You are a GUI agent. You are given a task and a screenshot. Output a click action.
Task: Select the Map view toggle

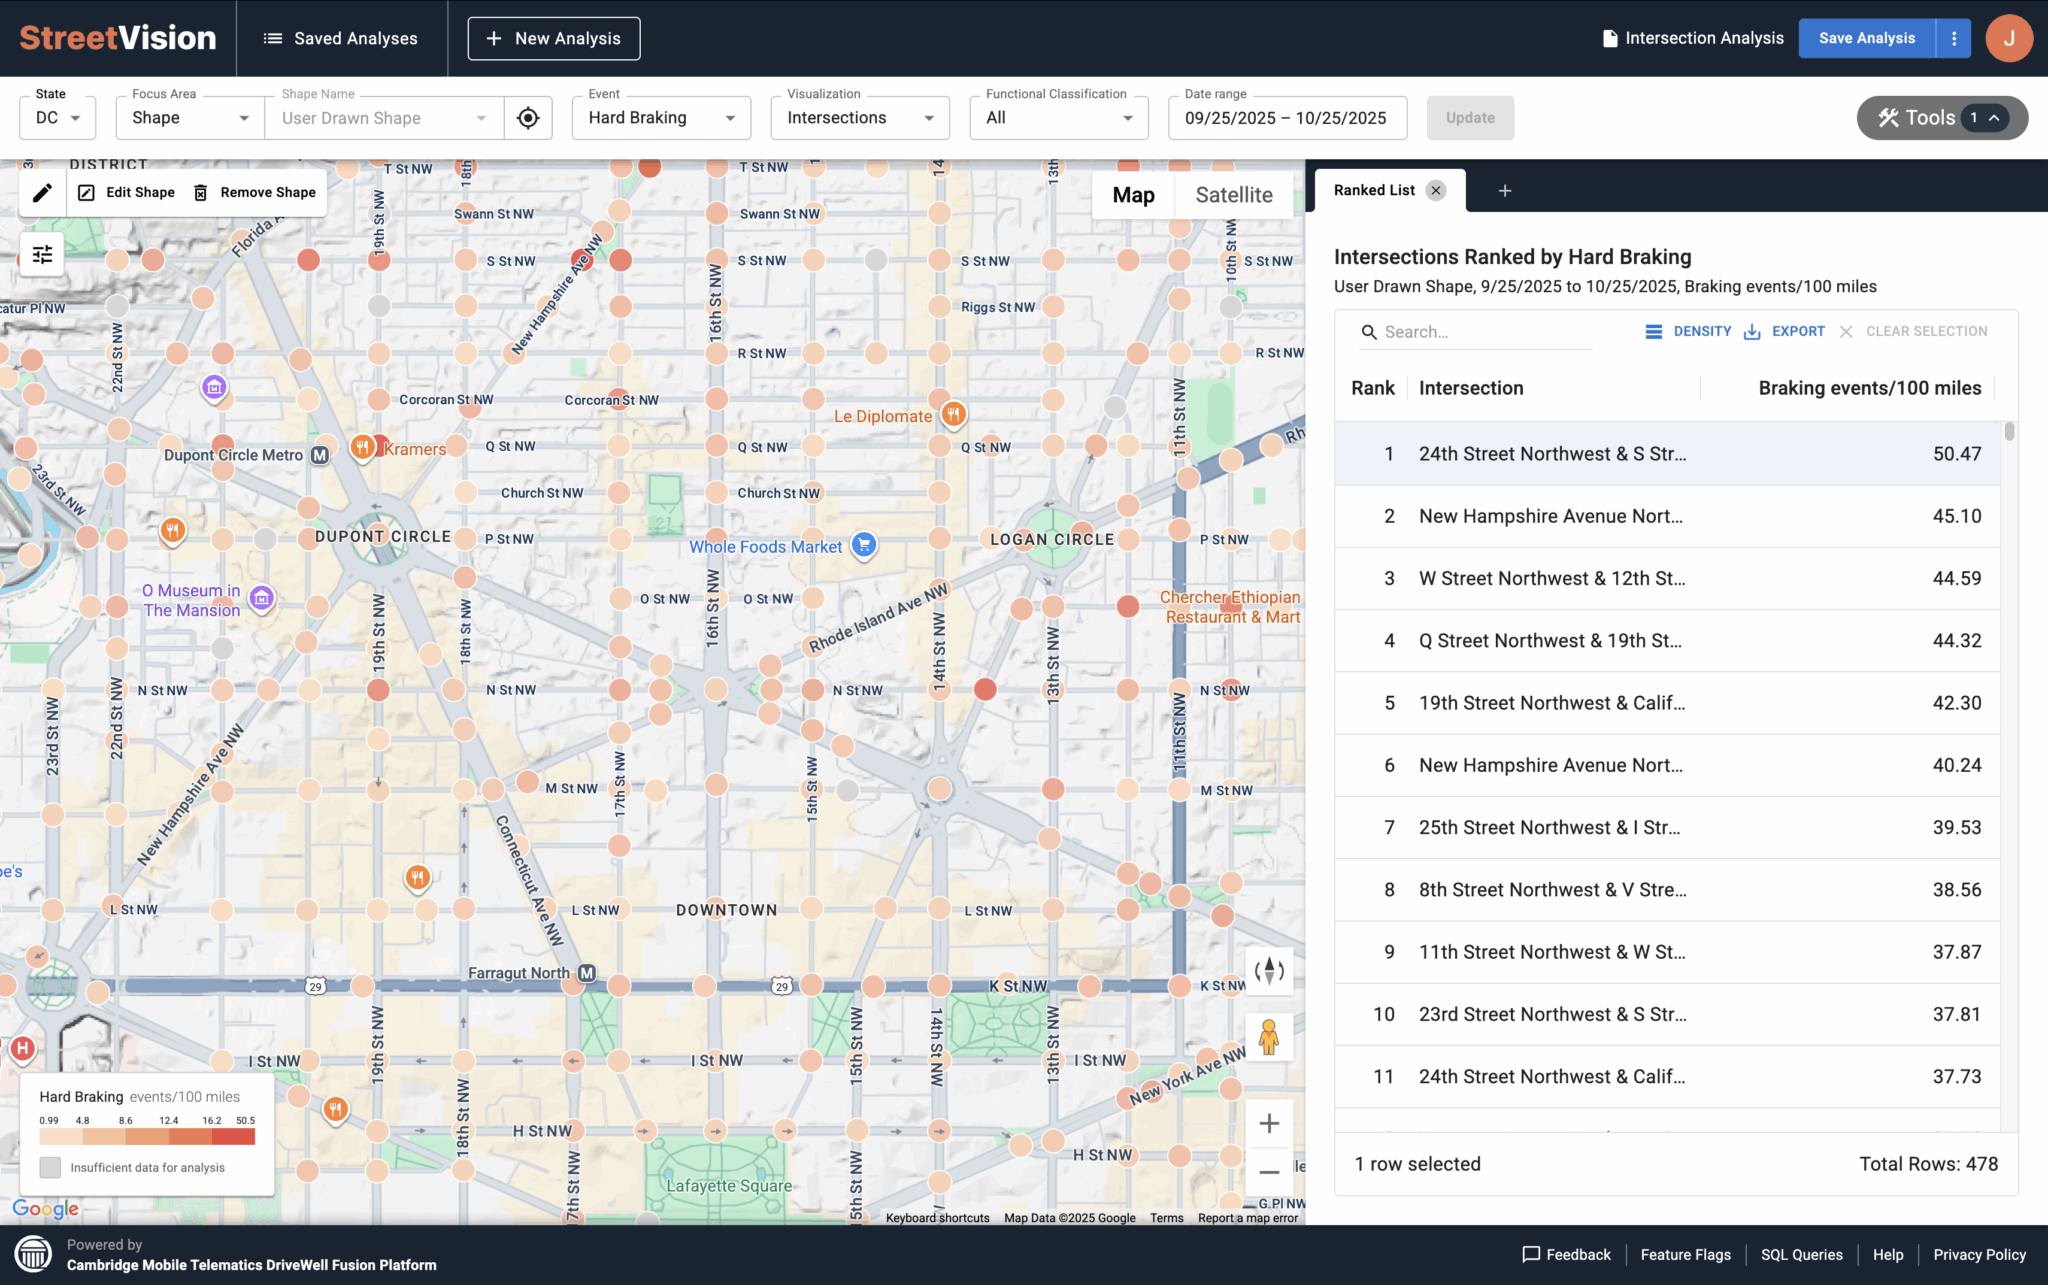click(1133, 195)
